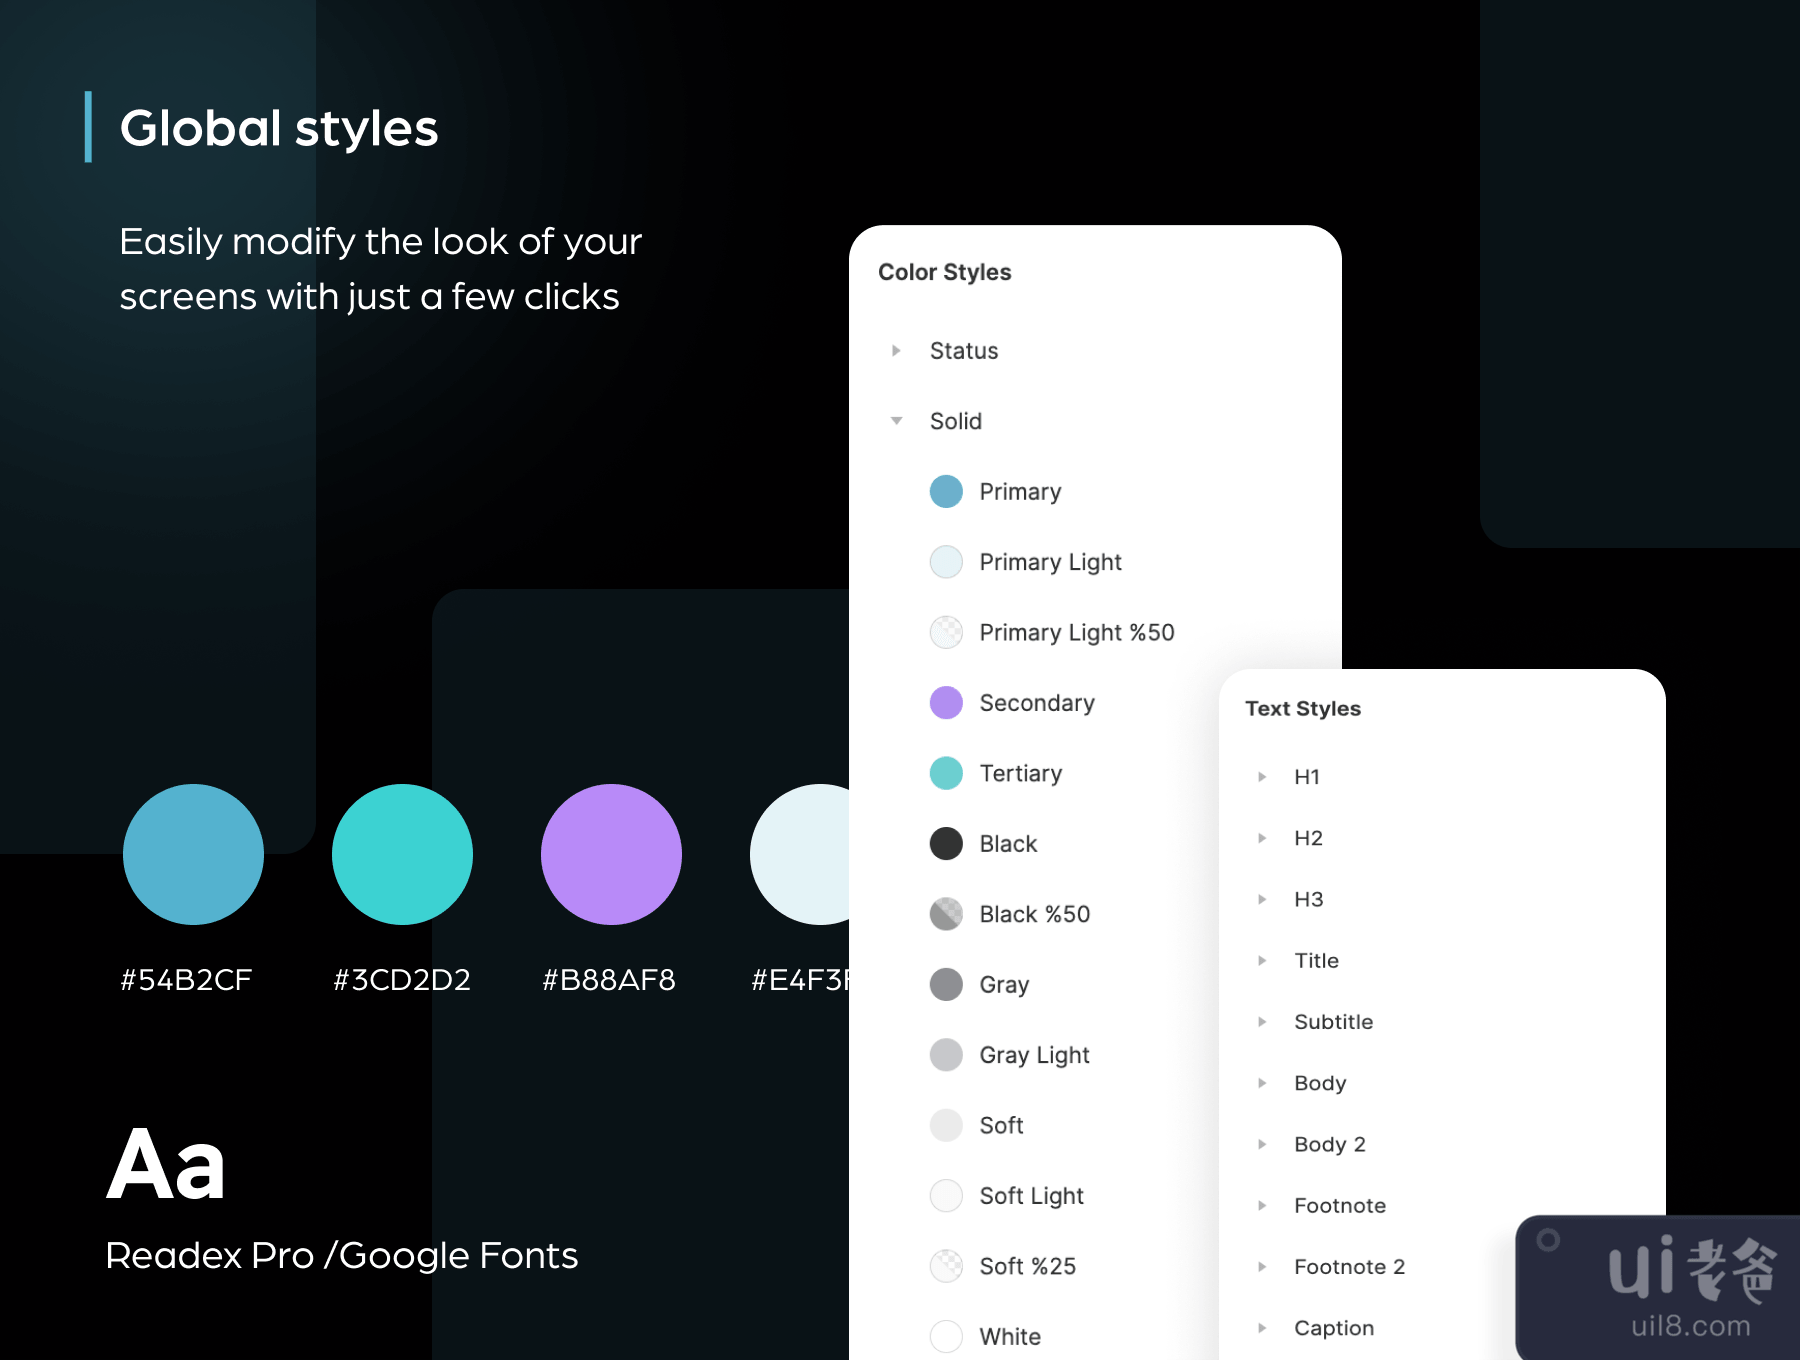
Task: Pick the large #B88AF8 purple circle
Action: [611, 854]
